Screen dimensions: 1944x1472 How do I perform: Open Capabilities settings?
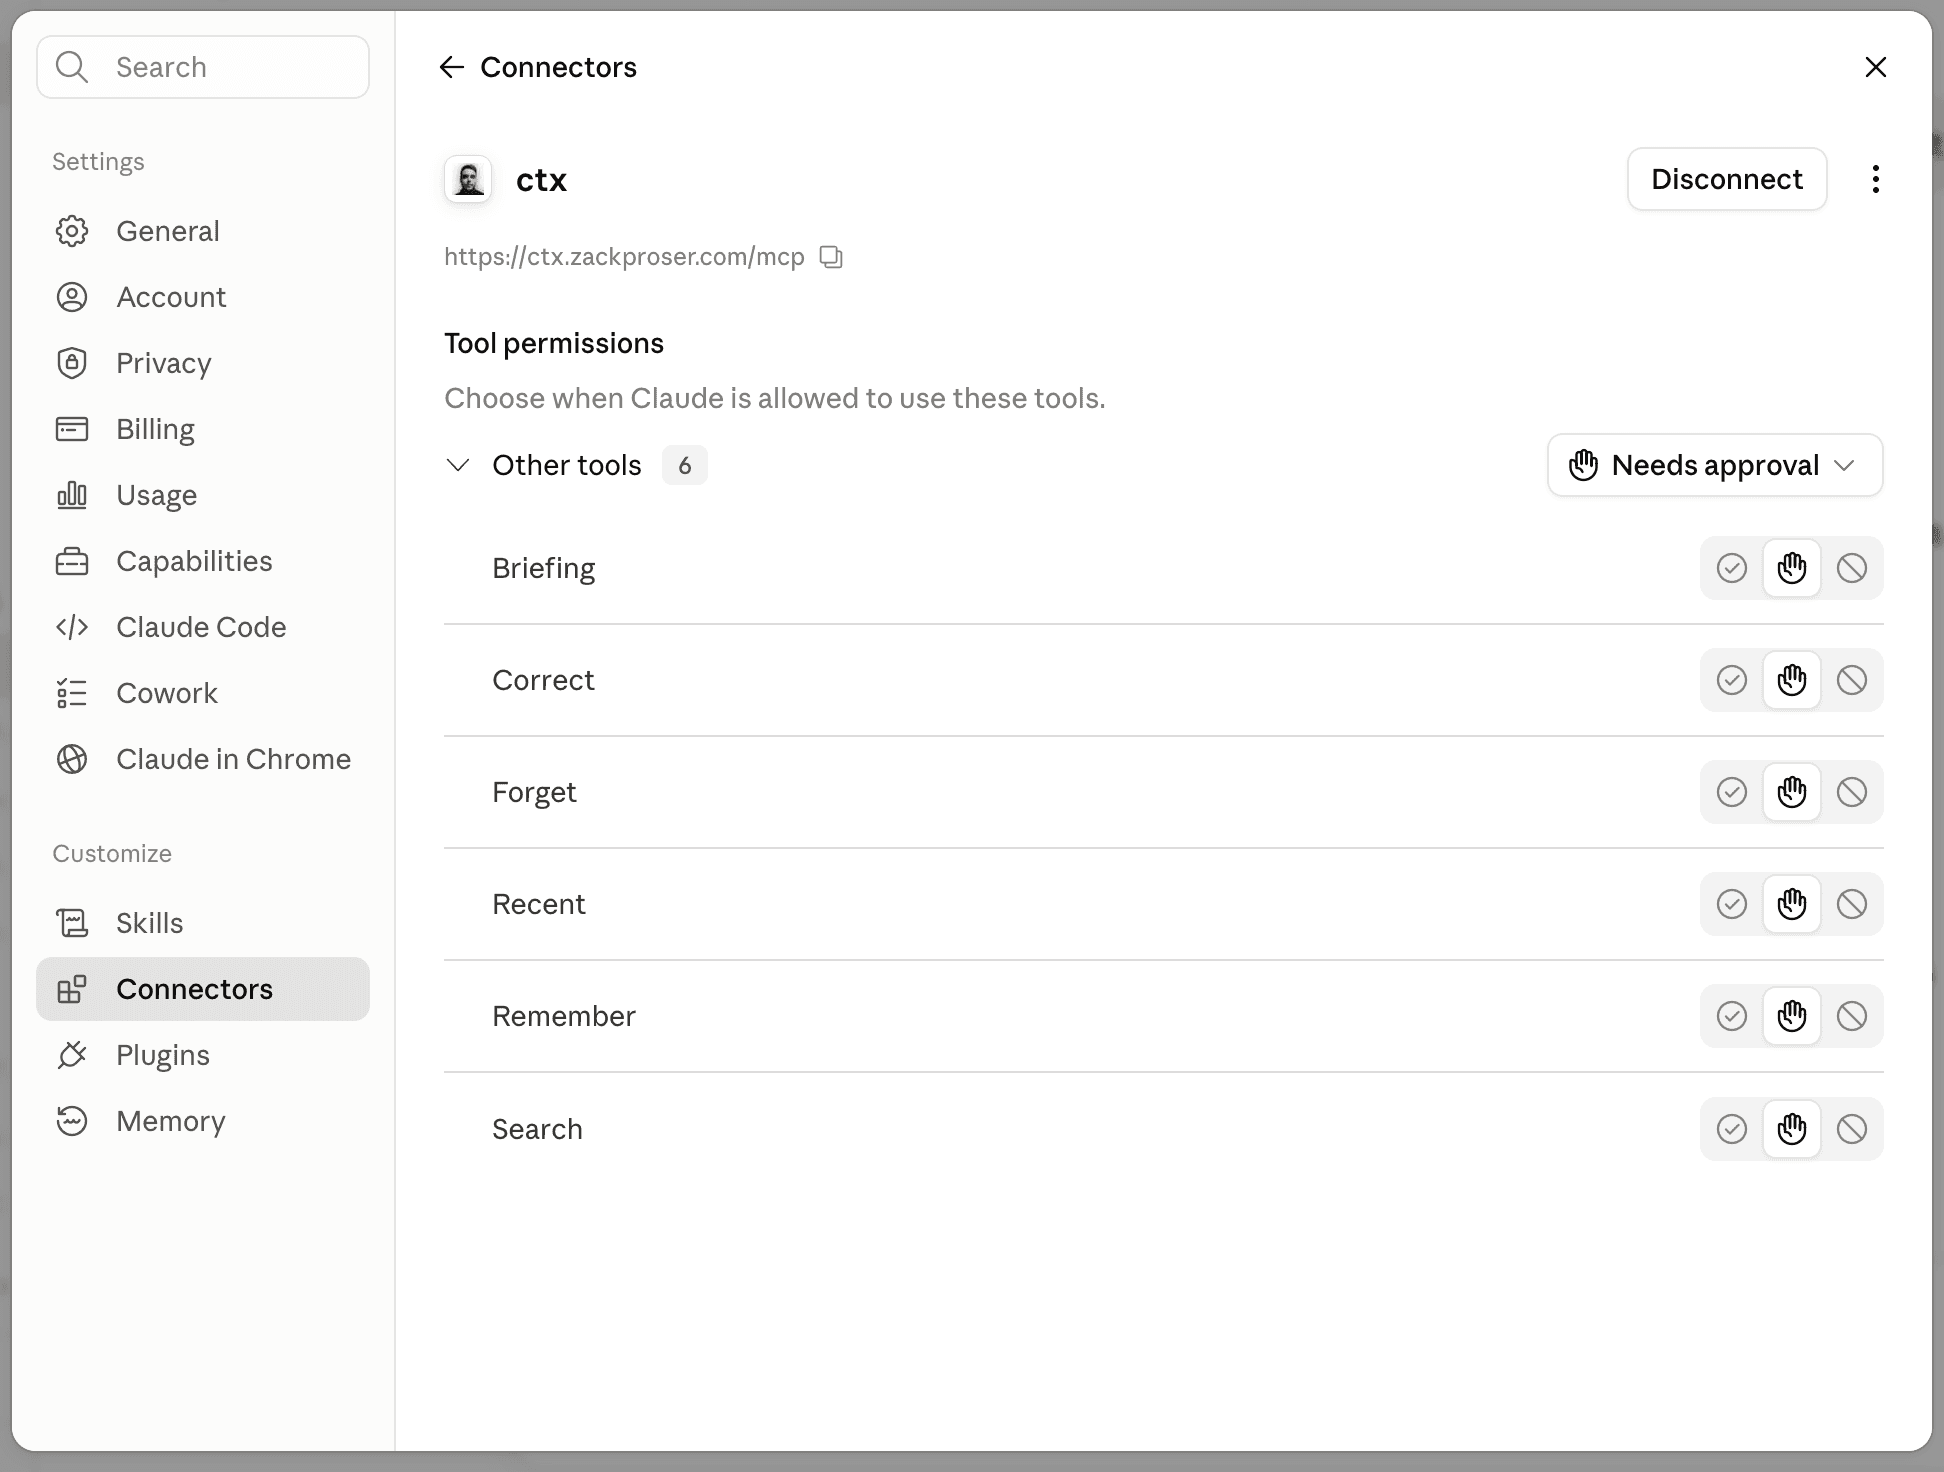click(203, 561)
